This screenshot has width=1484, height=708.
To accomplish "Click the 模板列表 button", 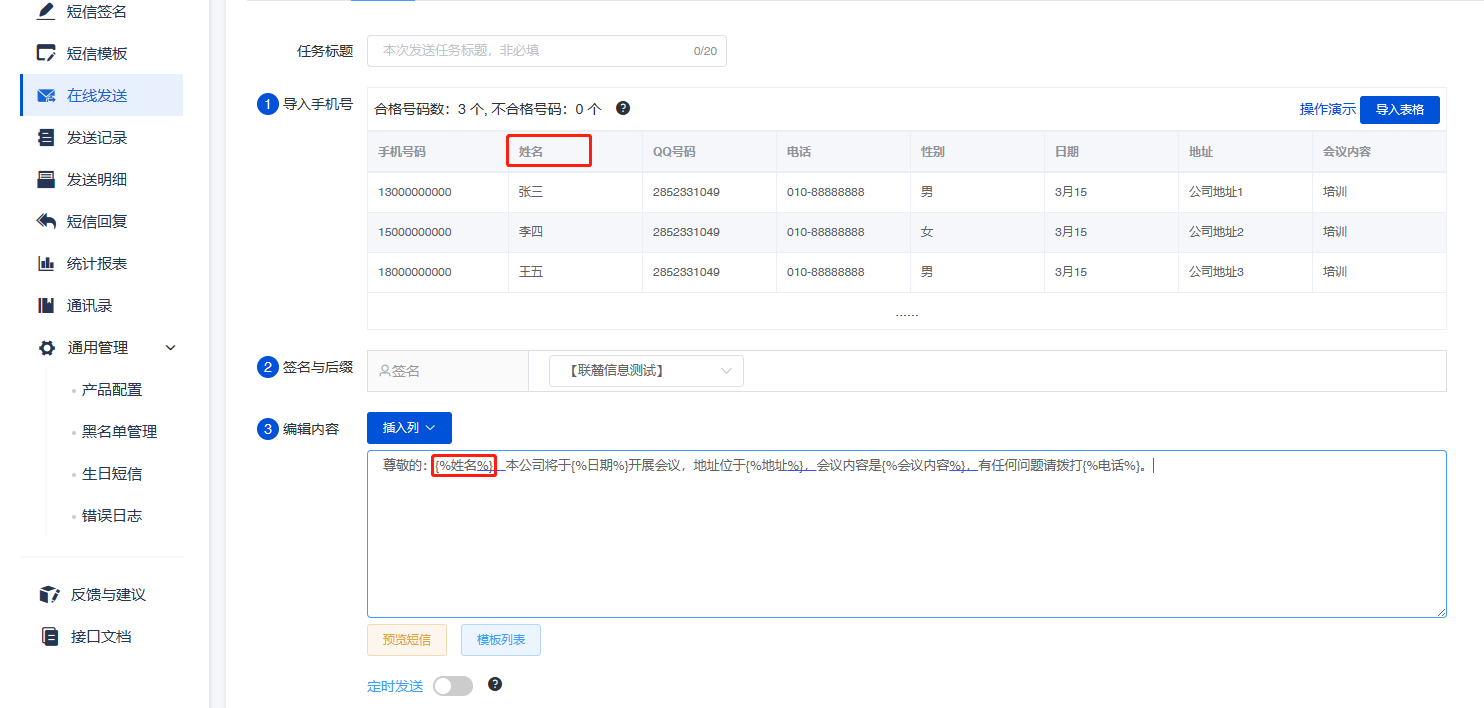I will (x=501, y=640).
